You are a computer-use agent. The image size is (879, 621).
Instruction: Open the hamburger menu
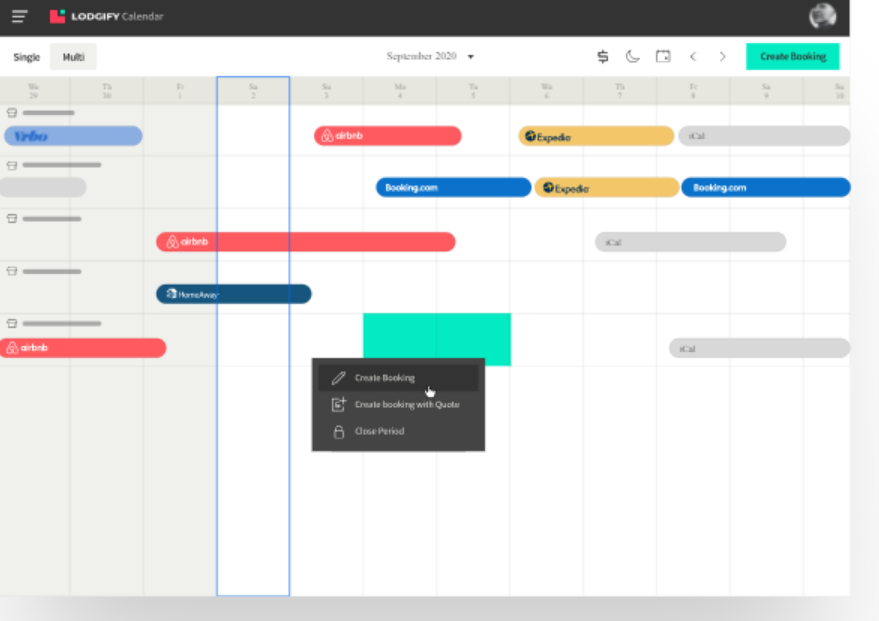pyautogui.click(x=20, y=16)
